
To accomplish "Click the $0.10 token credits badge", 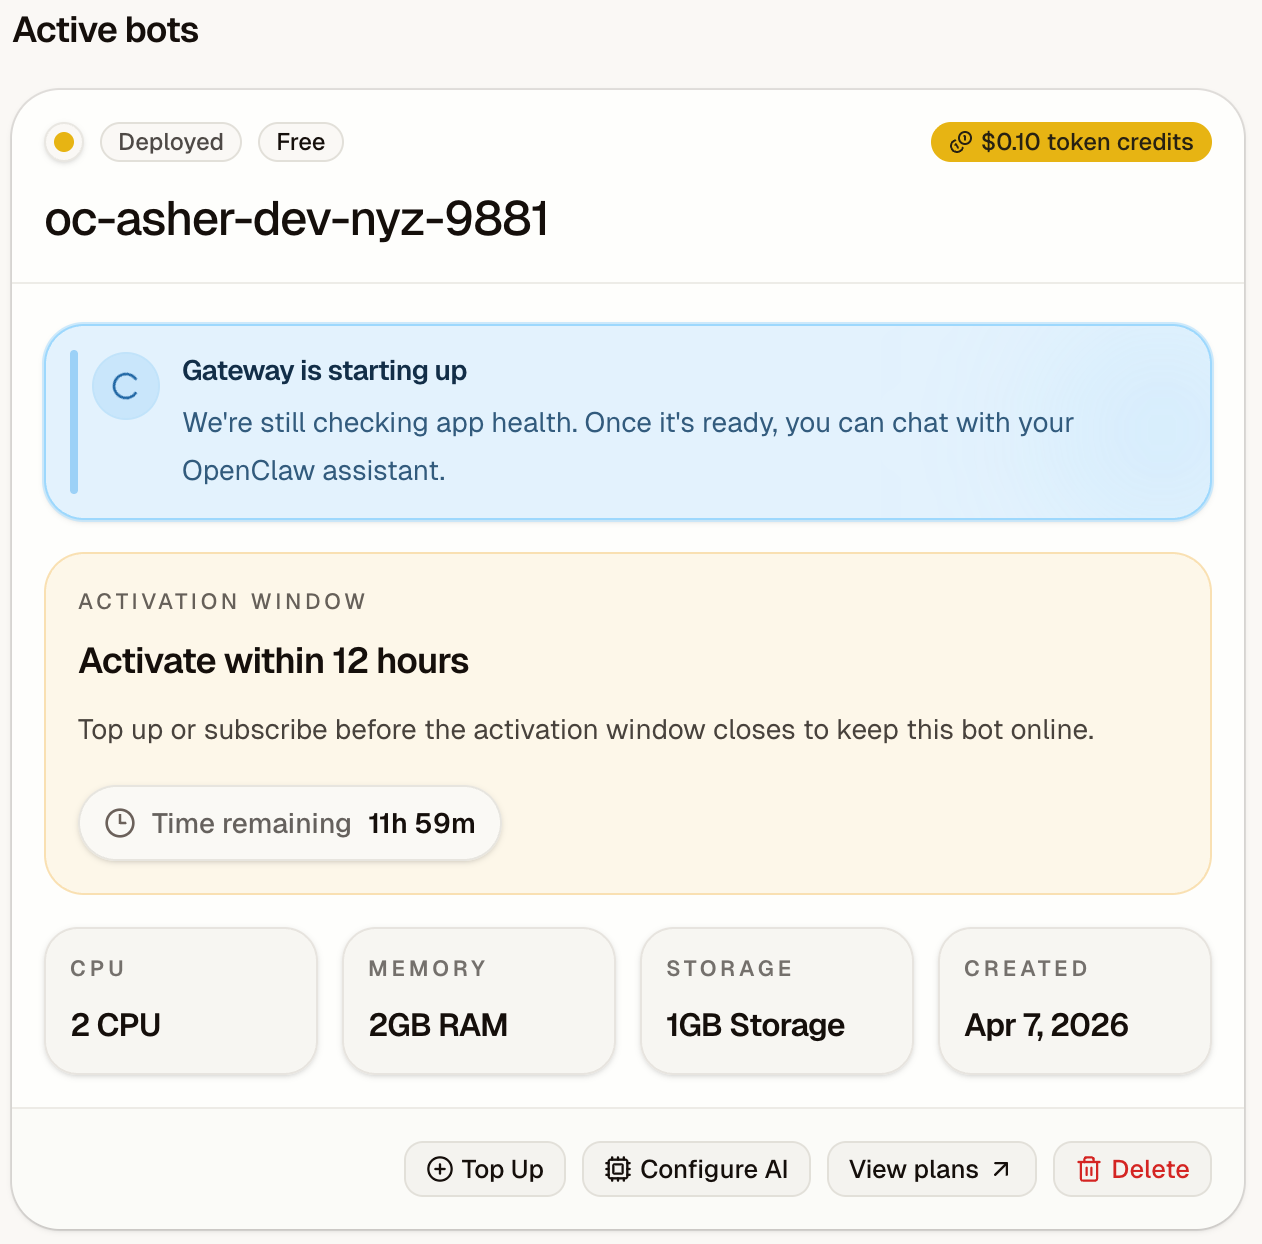I will (1071, 142).
